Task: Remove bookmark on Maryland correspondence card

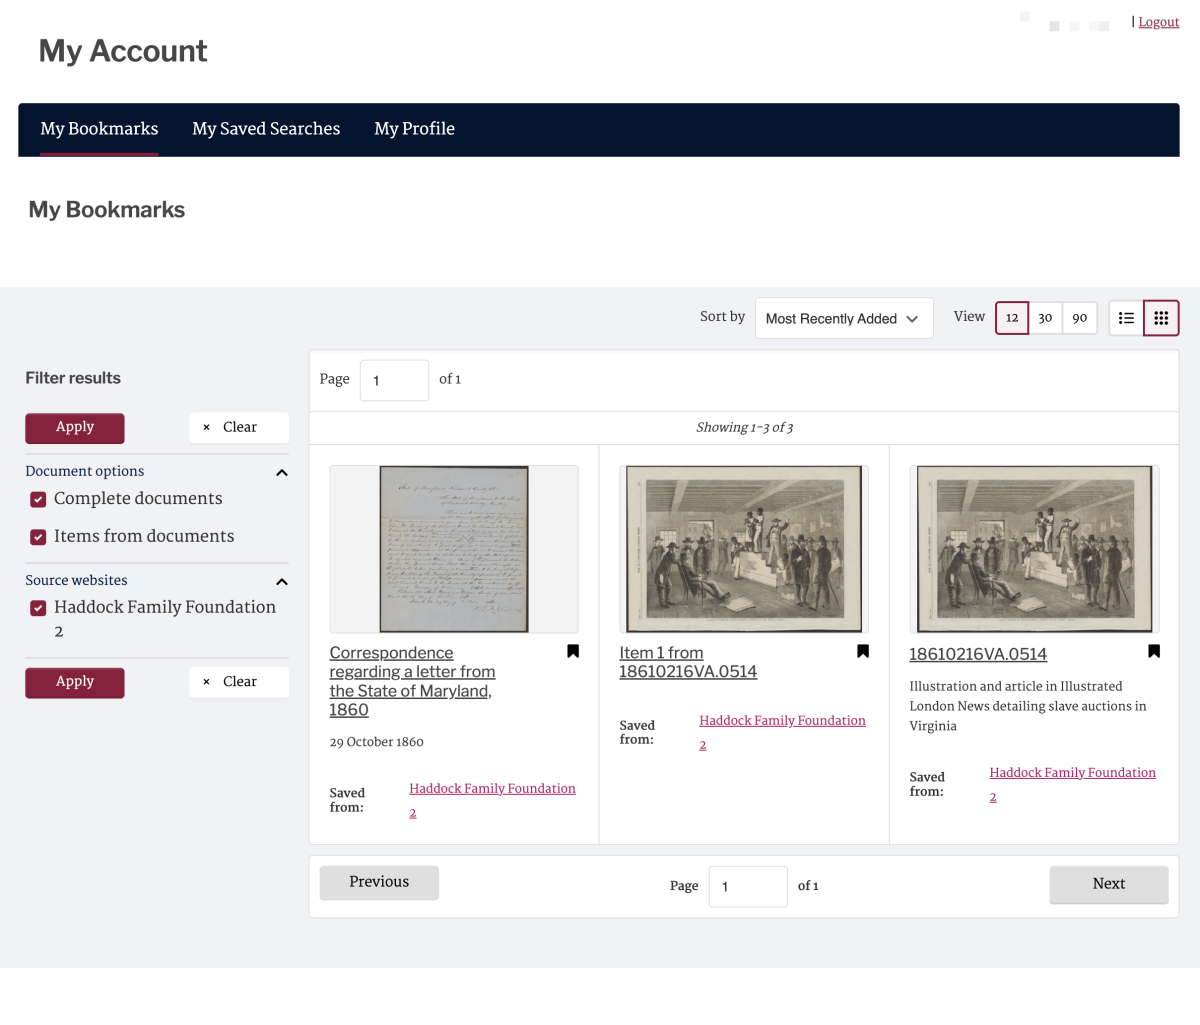Action: pos(573,651)
